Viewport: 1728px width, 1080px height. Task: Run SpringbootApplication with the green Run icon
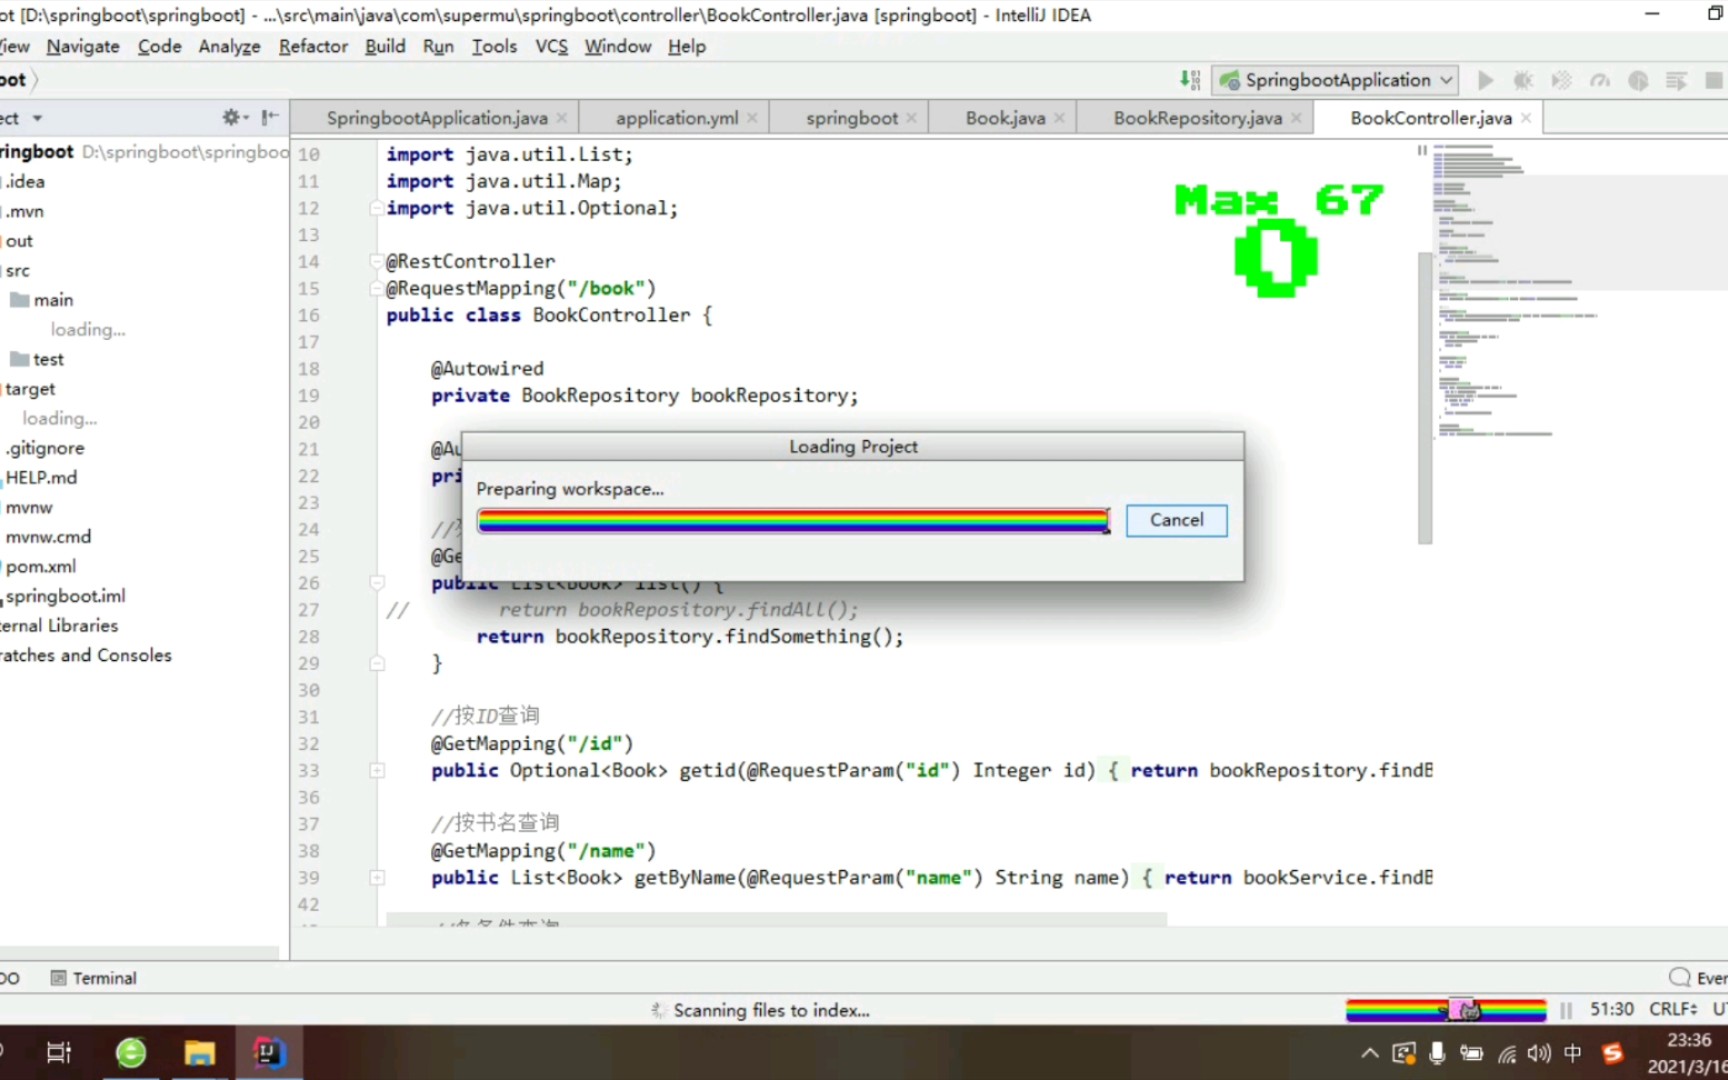(x=1485, y=80)
